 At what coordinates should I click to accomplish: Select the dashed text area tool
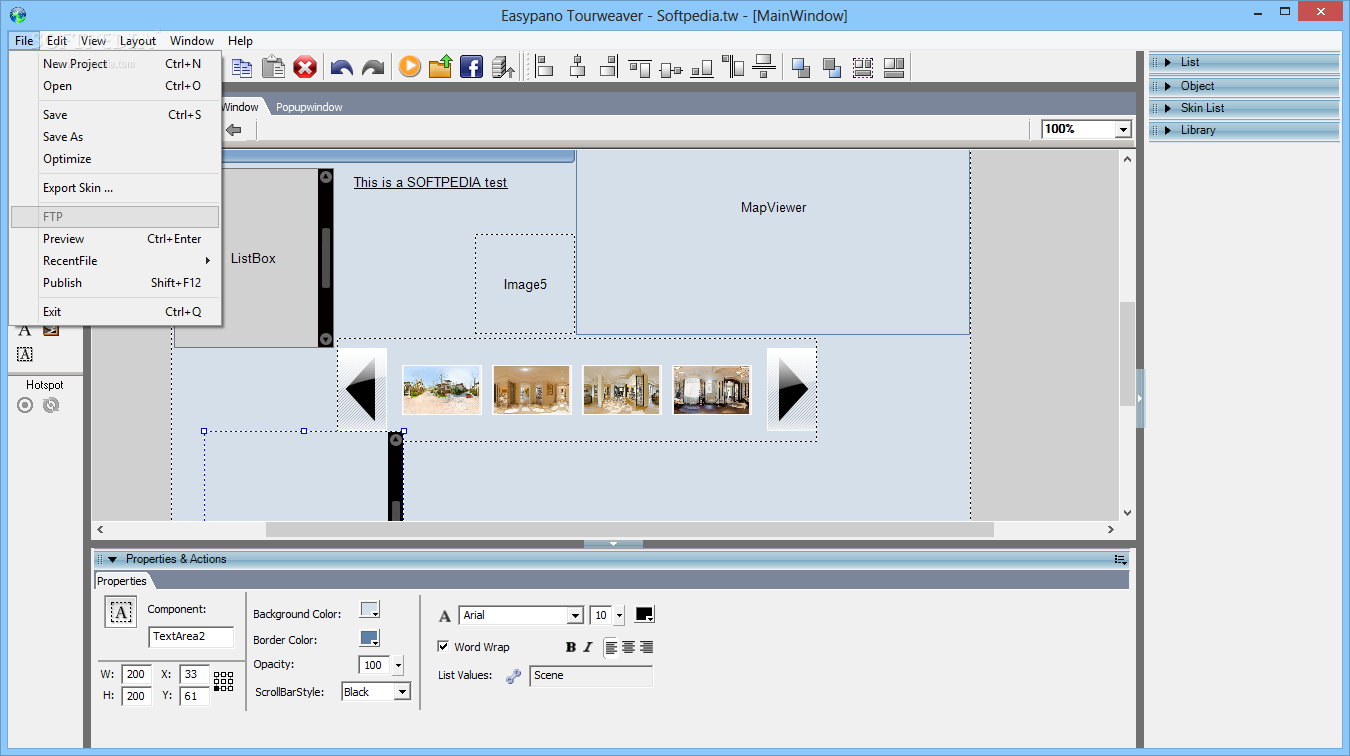click(25, 354)
